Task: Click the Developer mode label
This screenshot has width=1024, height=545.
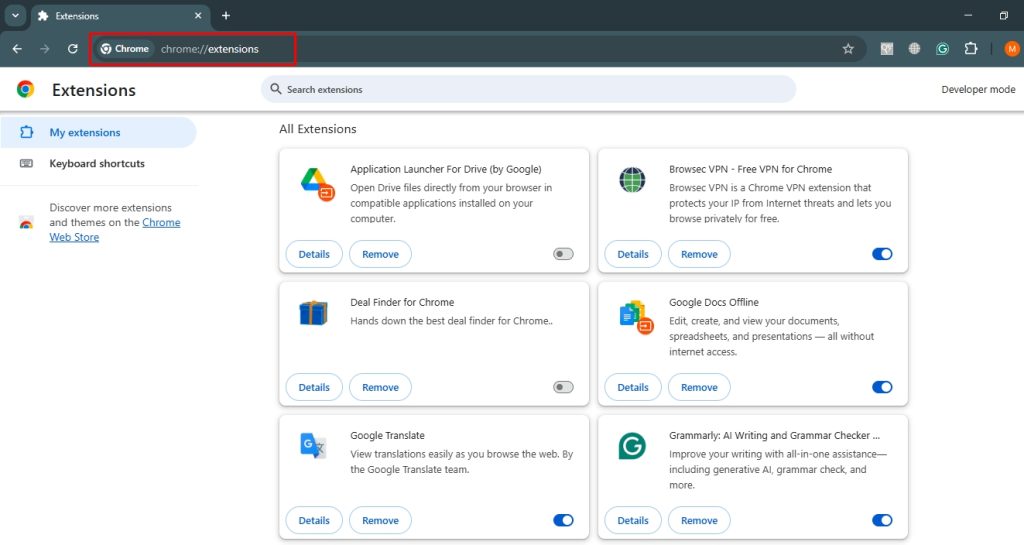Action: click(978, 89)
